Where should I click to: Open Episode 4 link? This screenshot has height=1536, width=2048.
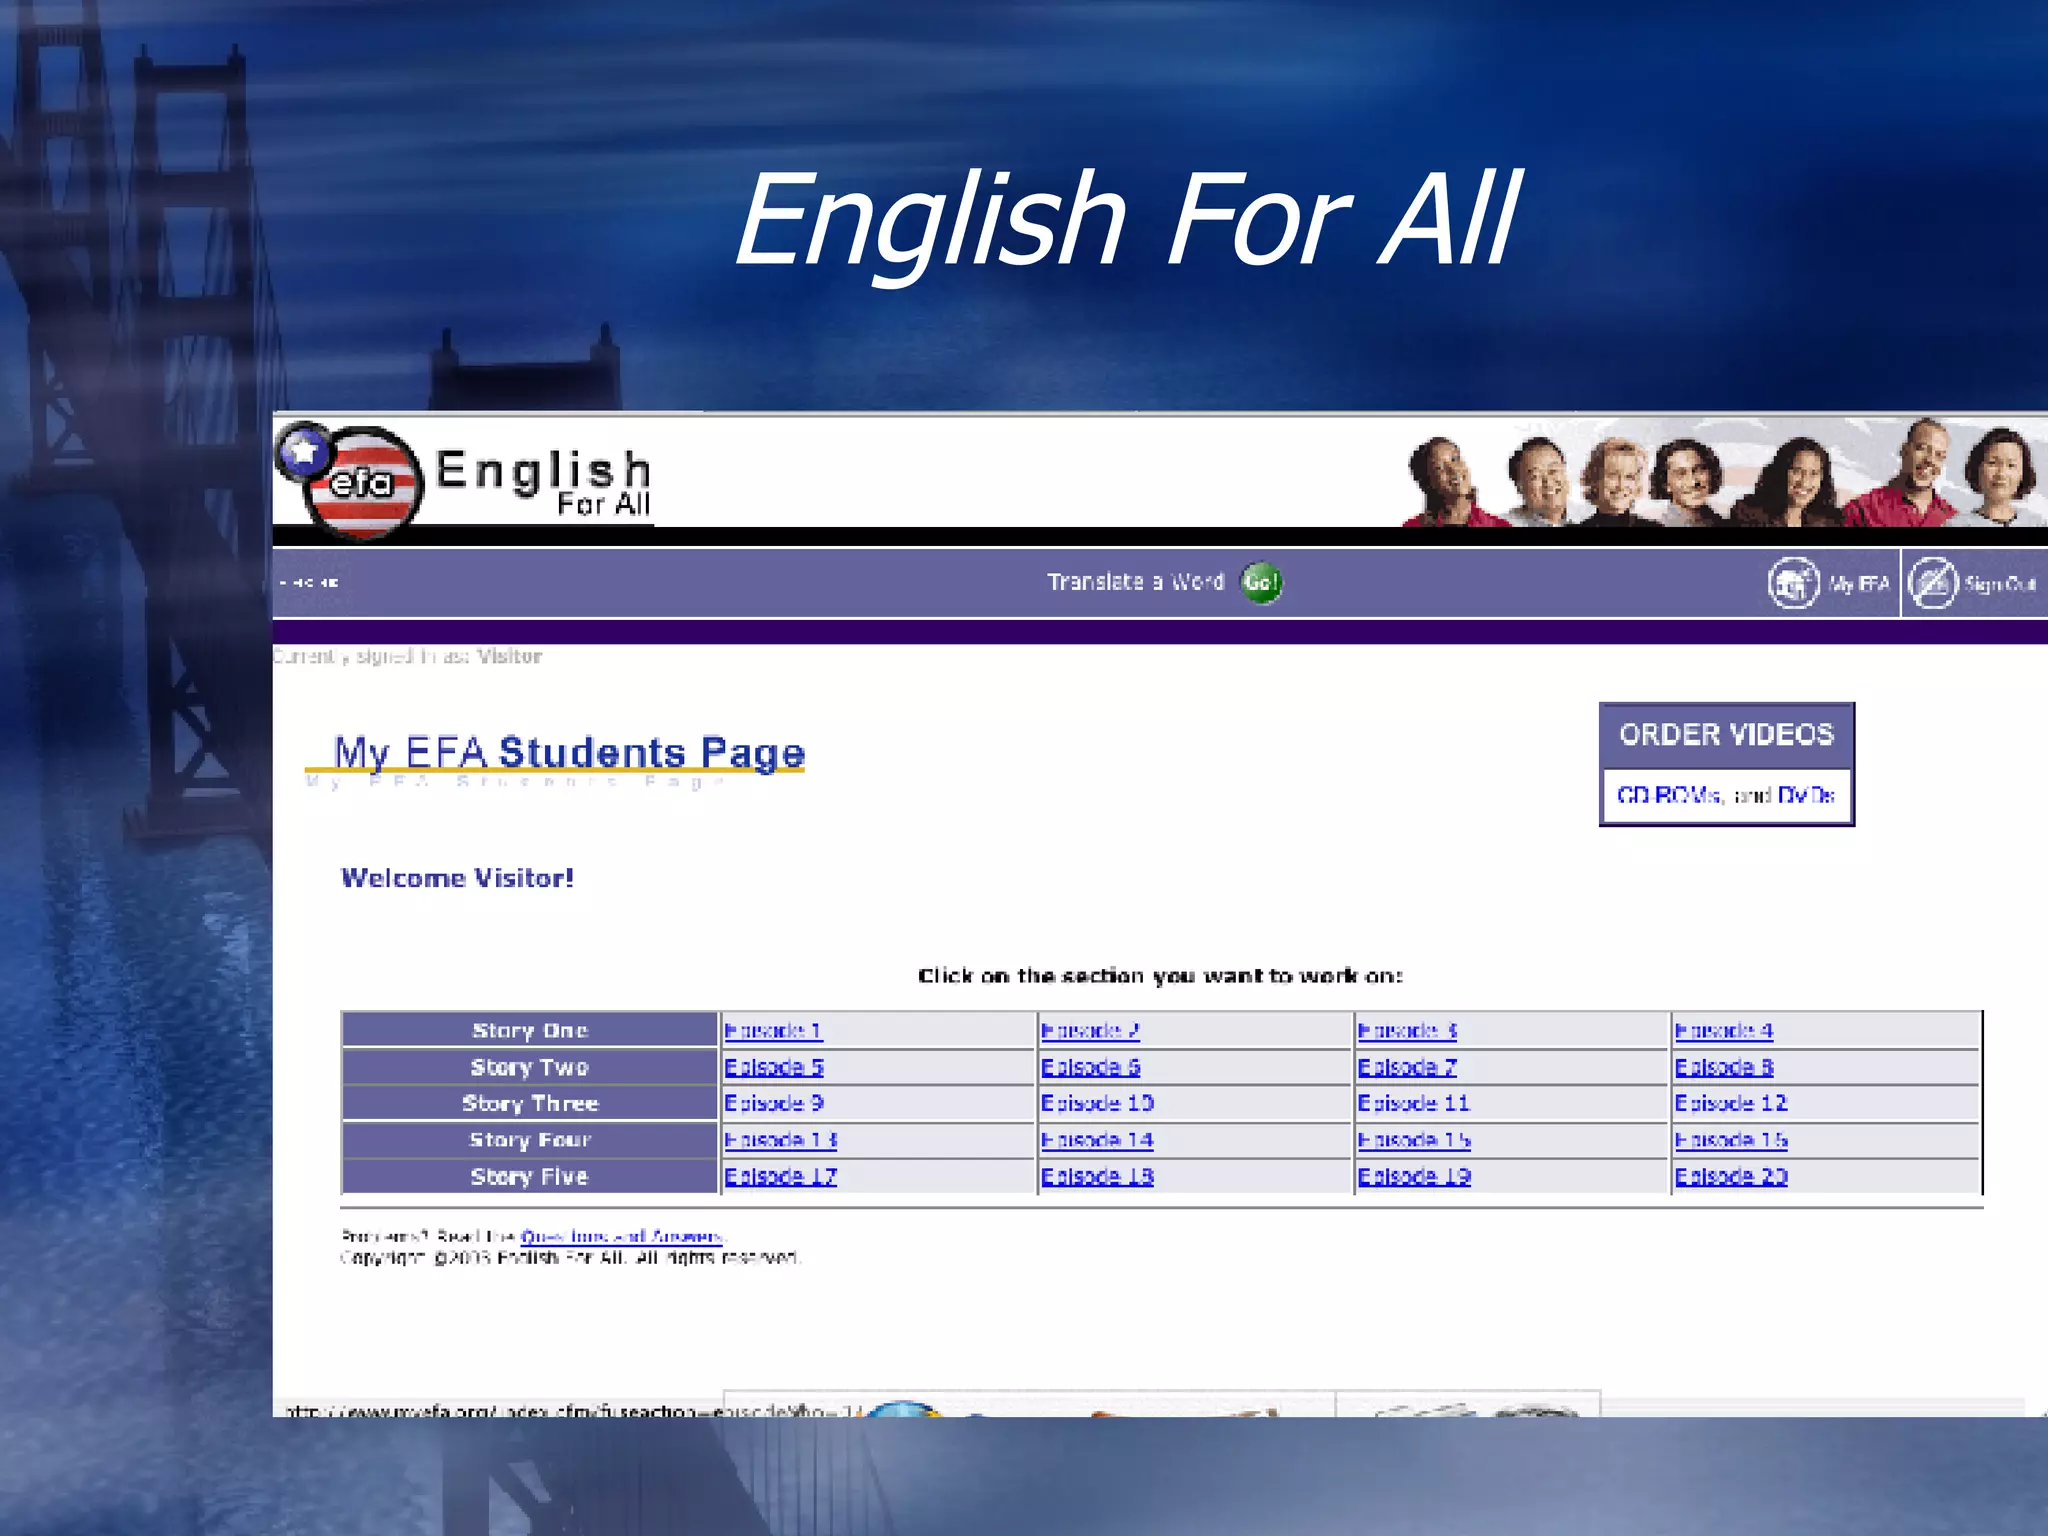(1724, 1030)
